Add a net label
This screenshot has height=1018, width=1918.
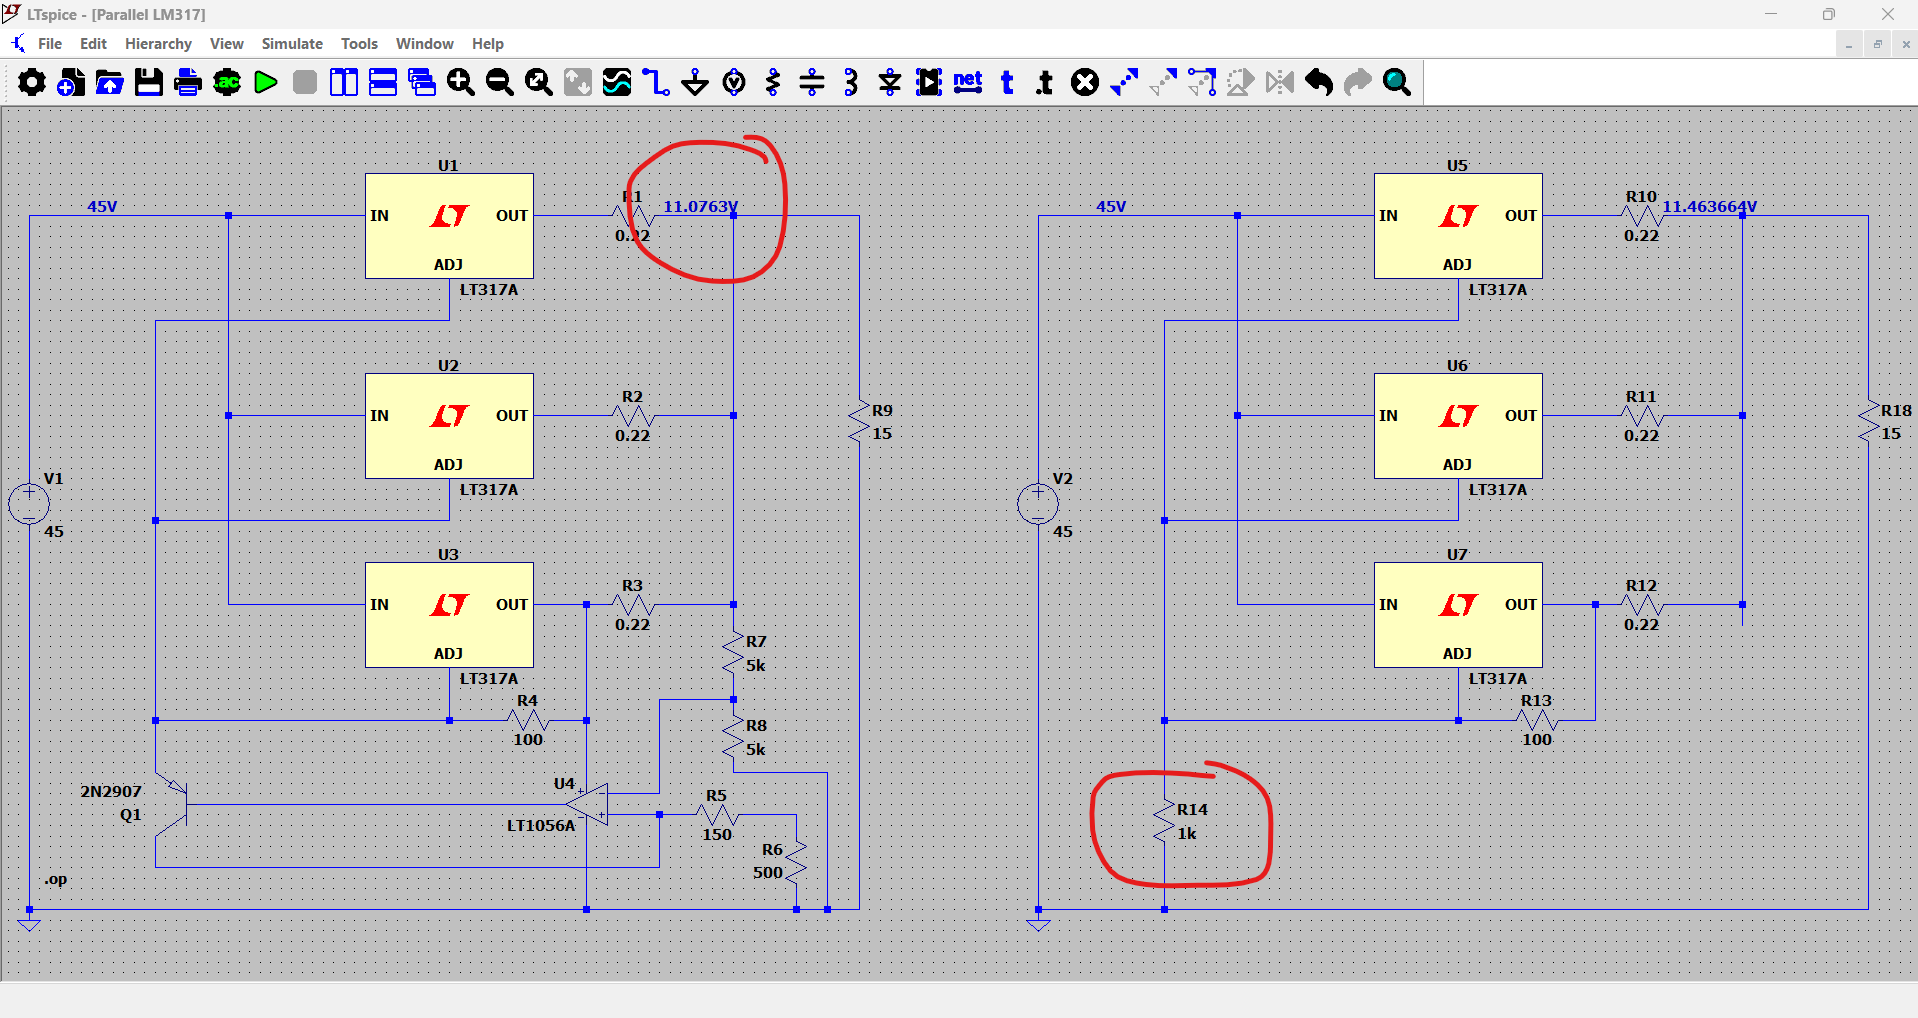tap(968, 82)
